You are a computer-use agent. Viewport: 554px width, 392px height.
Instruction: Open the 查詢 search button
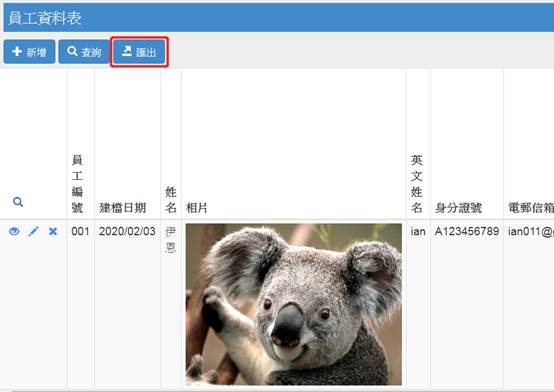[84, 52]
